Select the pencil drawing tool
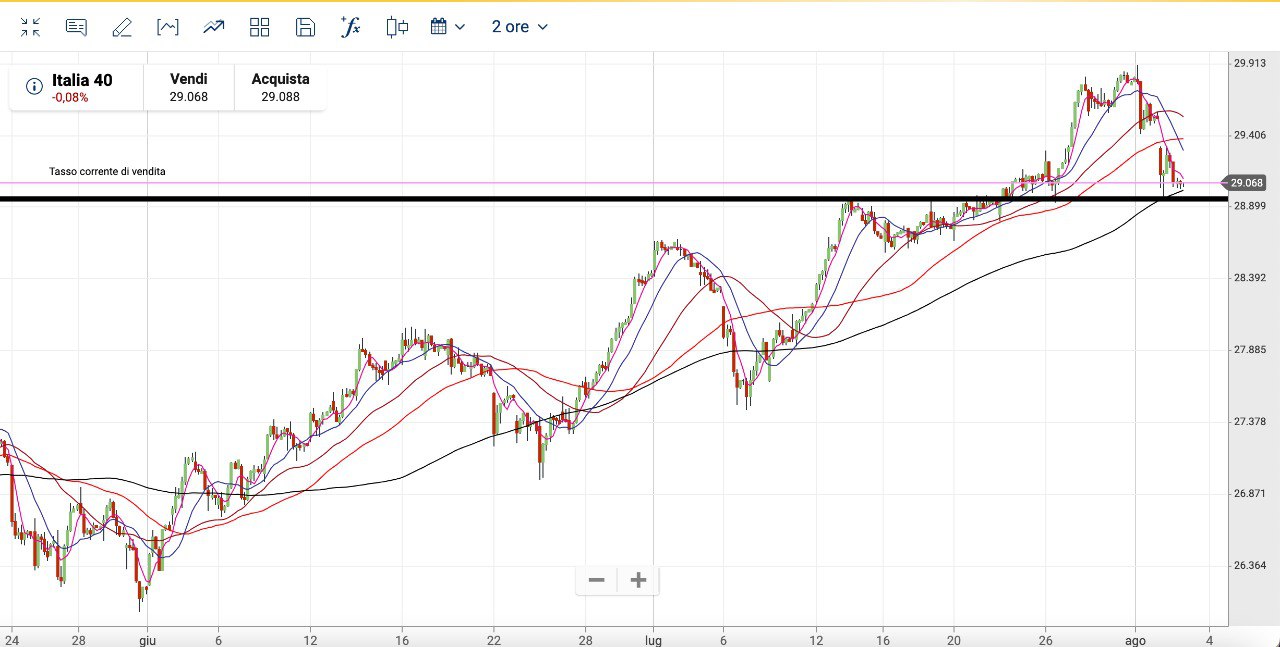The height and width of the screenshot is (647, 1280). coord(122,27)
